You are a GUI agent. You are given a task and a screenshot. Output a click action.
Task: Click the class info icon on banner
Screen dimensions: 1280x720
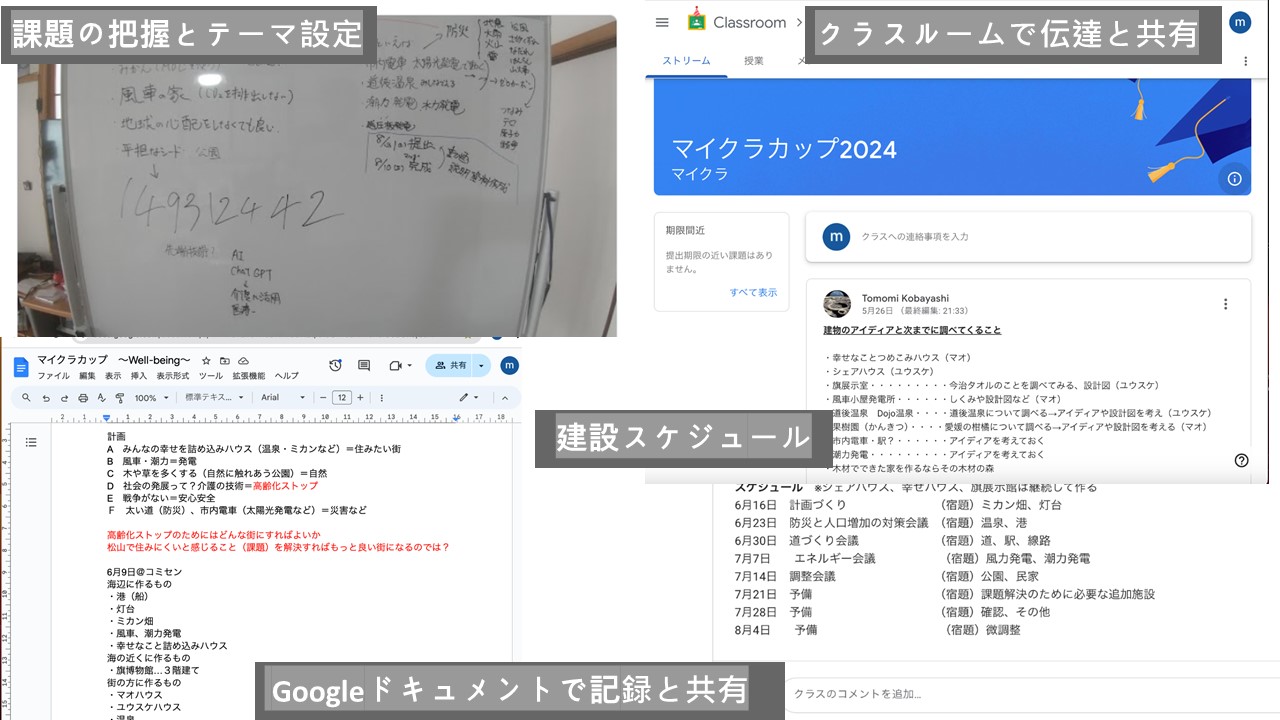1234,178
